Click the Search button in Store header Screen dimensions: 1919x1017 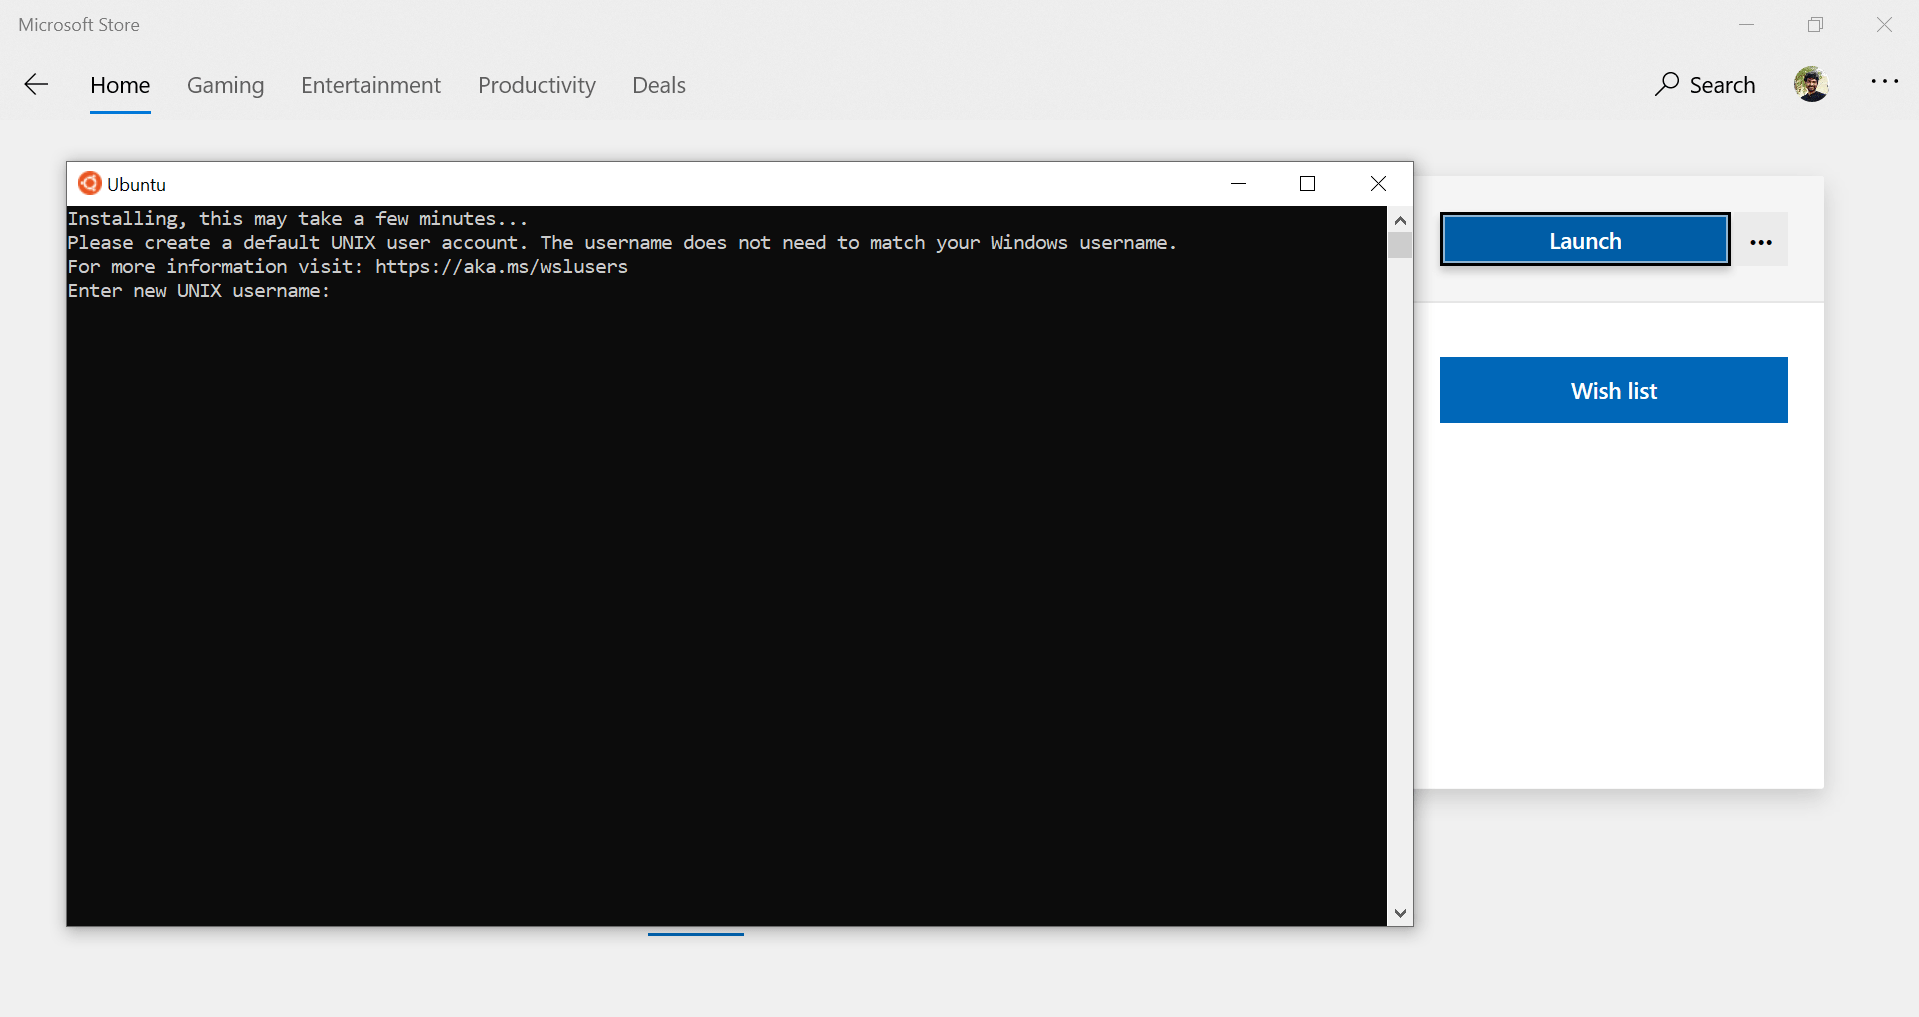click(1705, 85)
